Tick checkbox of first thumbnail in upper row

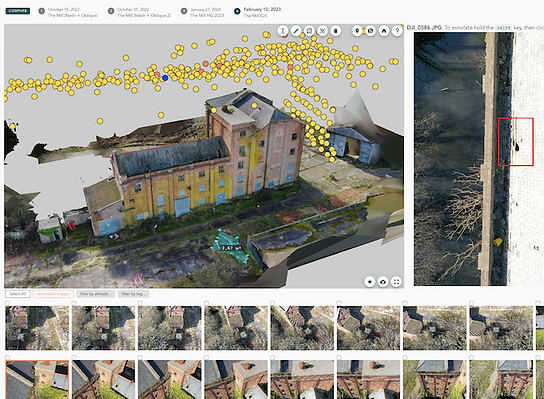tap(8, 303)
